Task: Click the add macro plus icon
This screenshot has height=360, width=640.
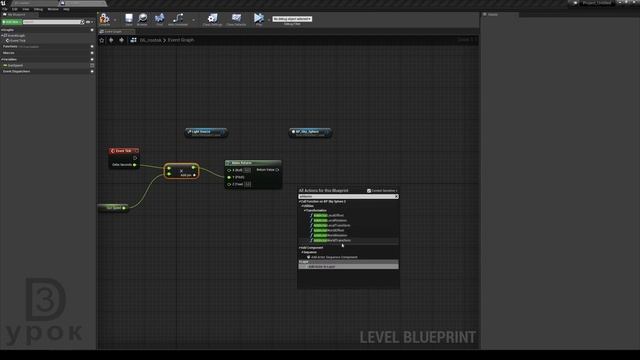Action: [92, 53]
